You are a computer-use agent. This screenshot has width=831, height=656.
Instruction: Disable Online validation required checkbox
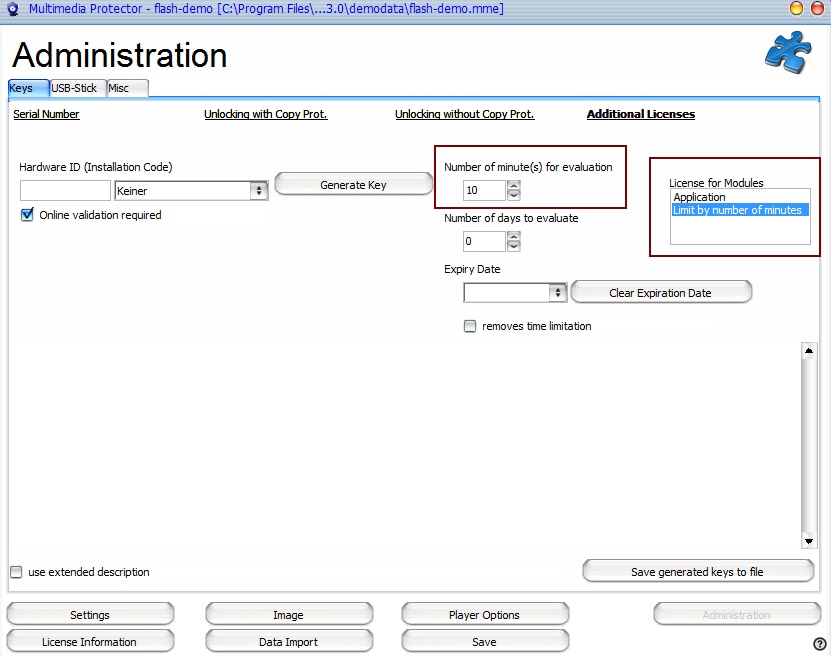(x=27, y=215)
